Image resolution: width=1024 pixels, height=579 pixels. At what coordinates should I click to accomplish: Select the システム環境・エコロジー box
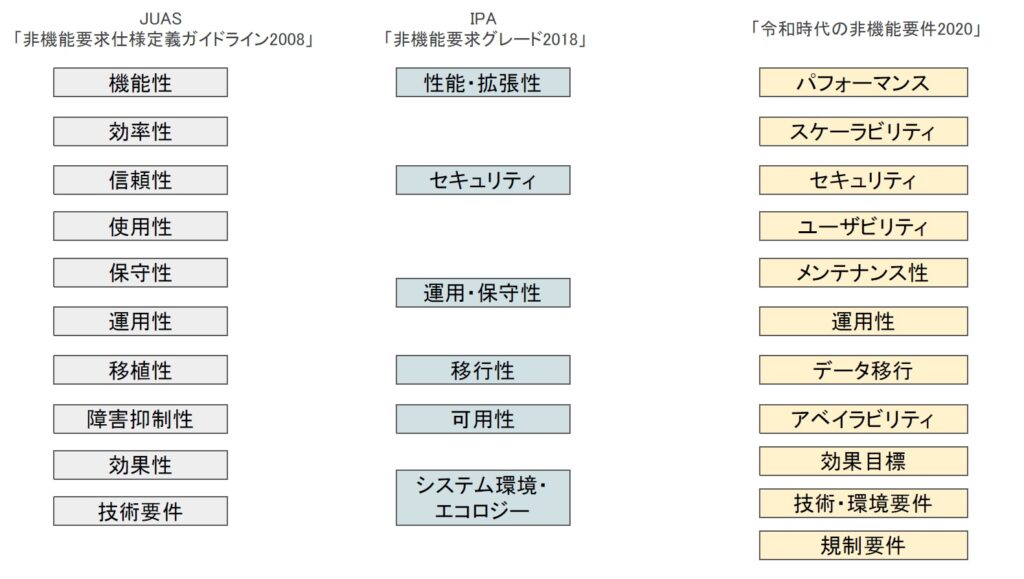pyautogui.click(x=483, y=498)
